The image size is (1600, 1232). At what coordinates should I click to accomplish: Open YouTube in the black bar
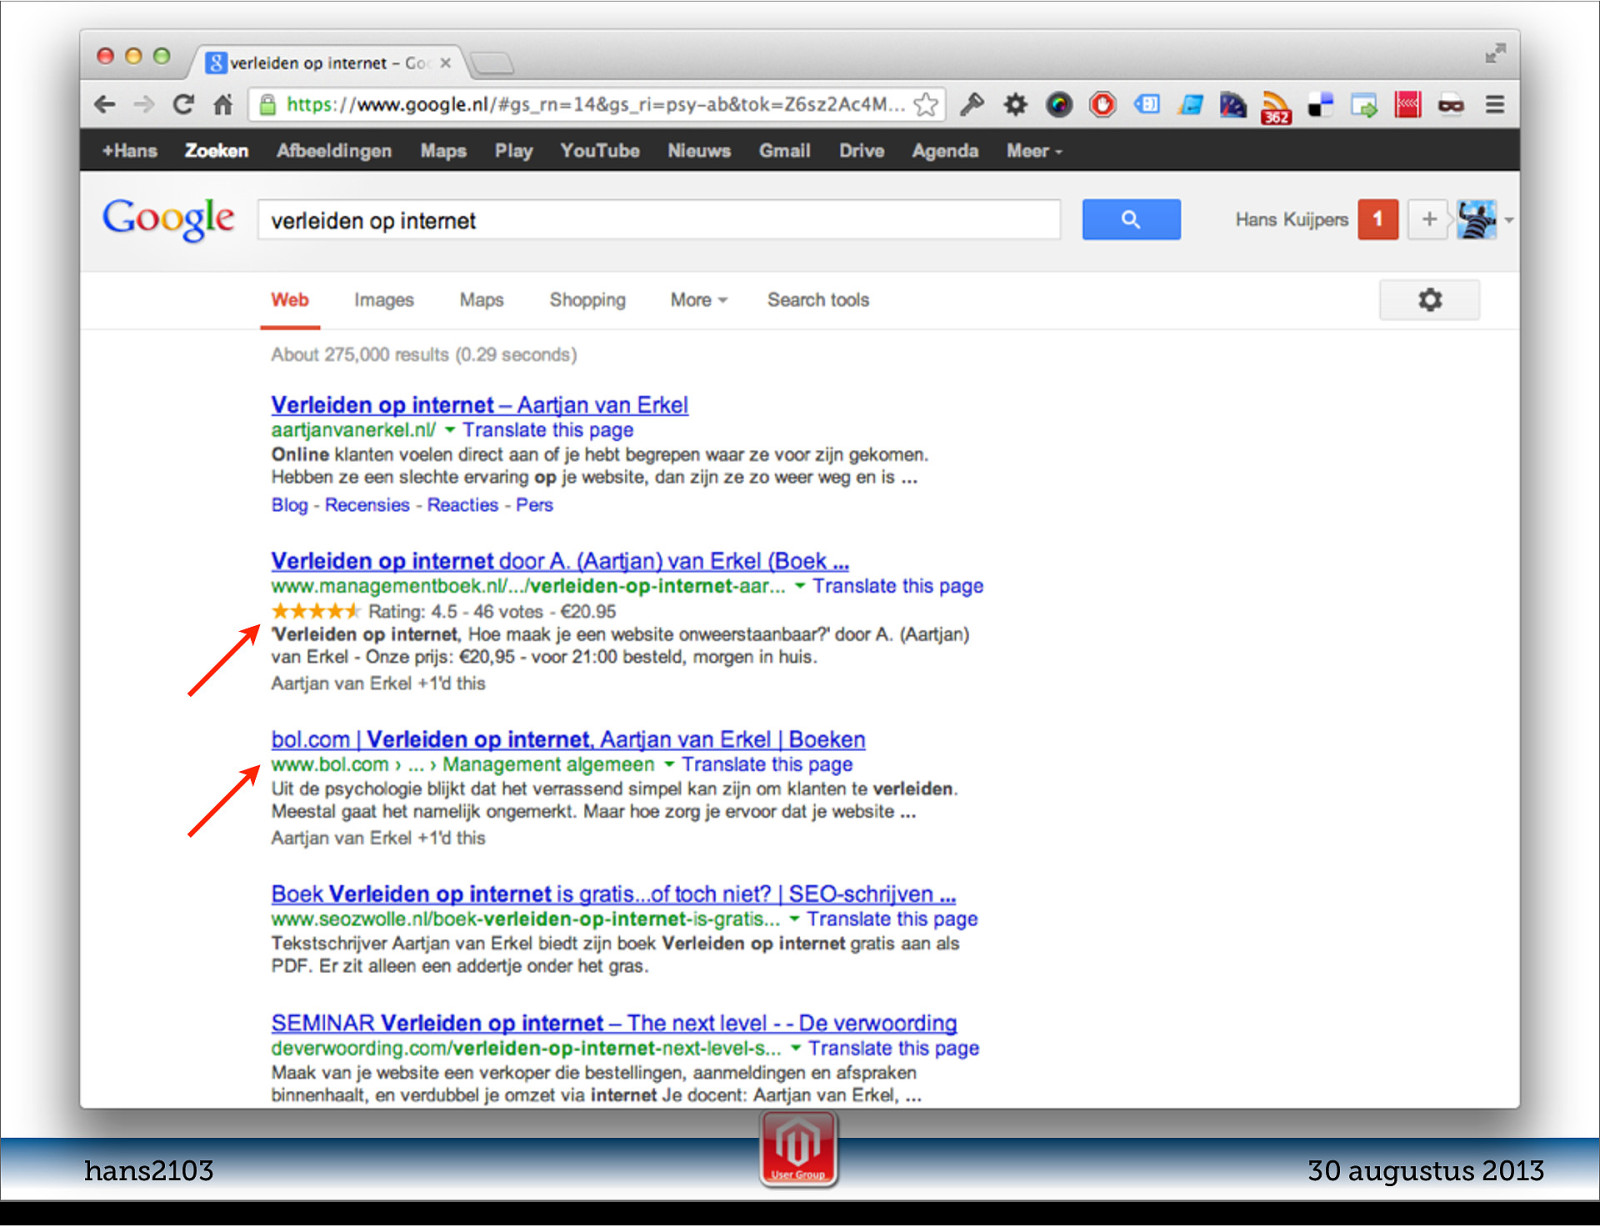[x=600, y=151]
